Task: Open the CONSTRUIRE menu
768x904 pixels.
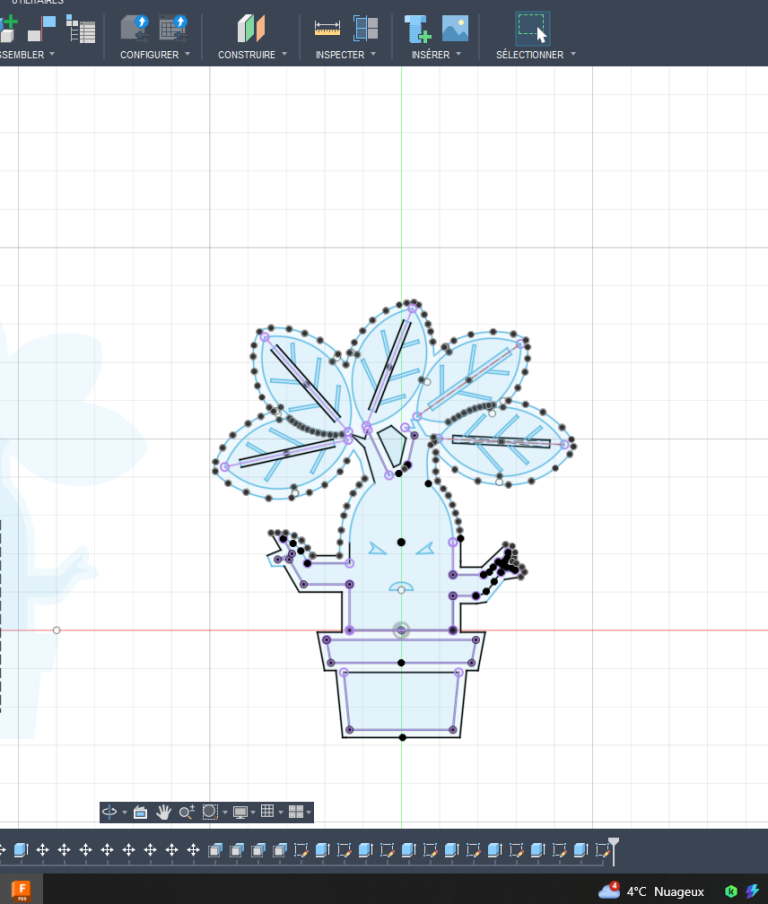Action: click(252, 55)
